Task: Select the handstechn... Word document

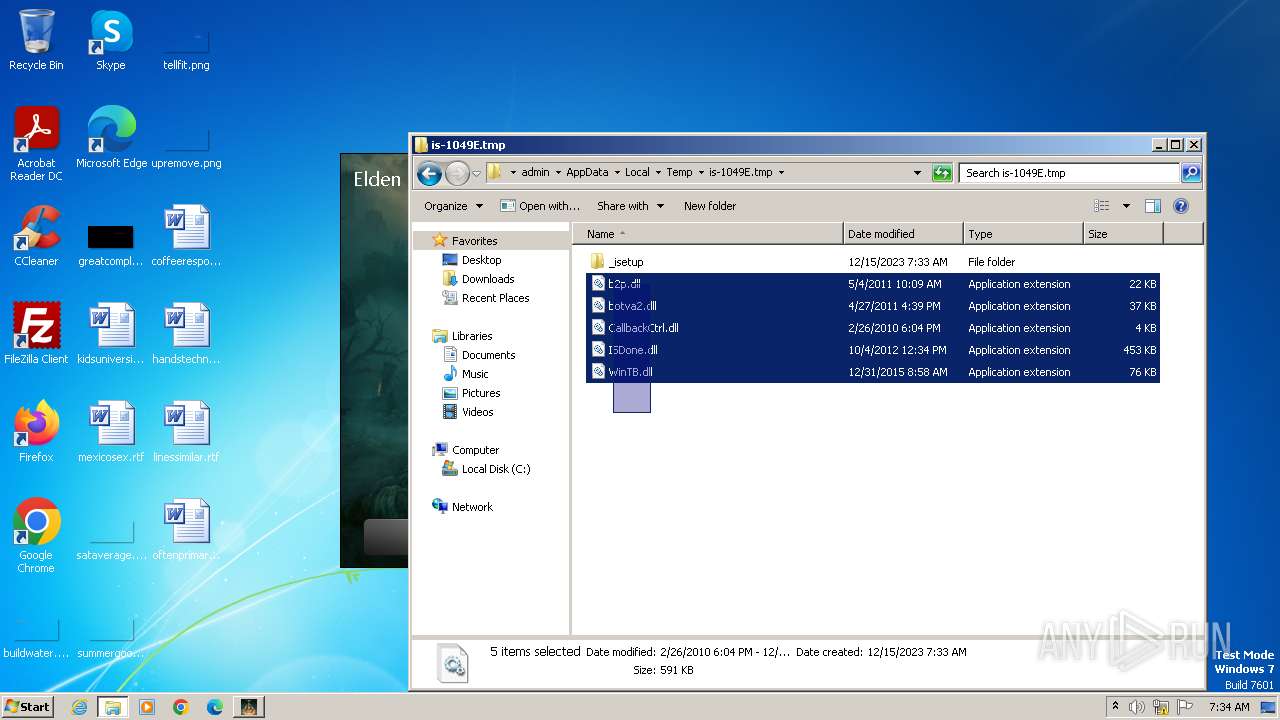Action: pos(186,334)
